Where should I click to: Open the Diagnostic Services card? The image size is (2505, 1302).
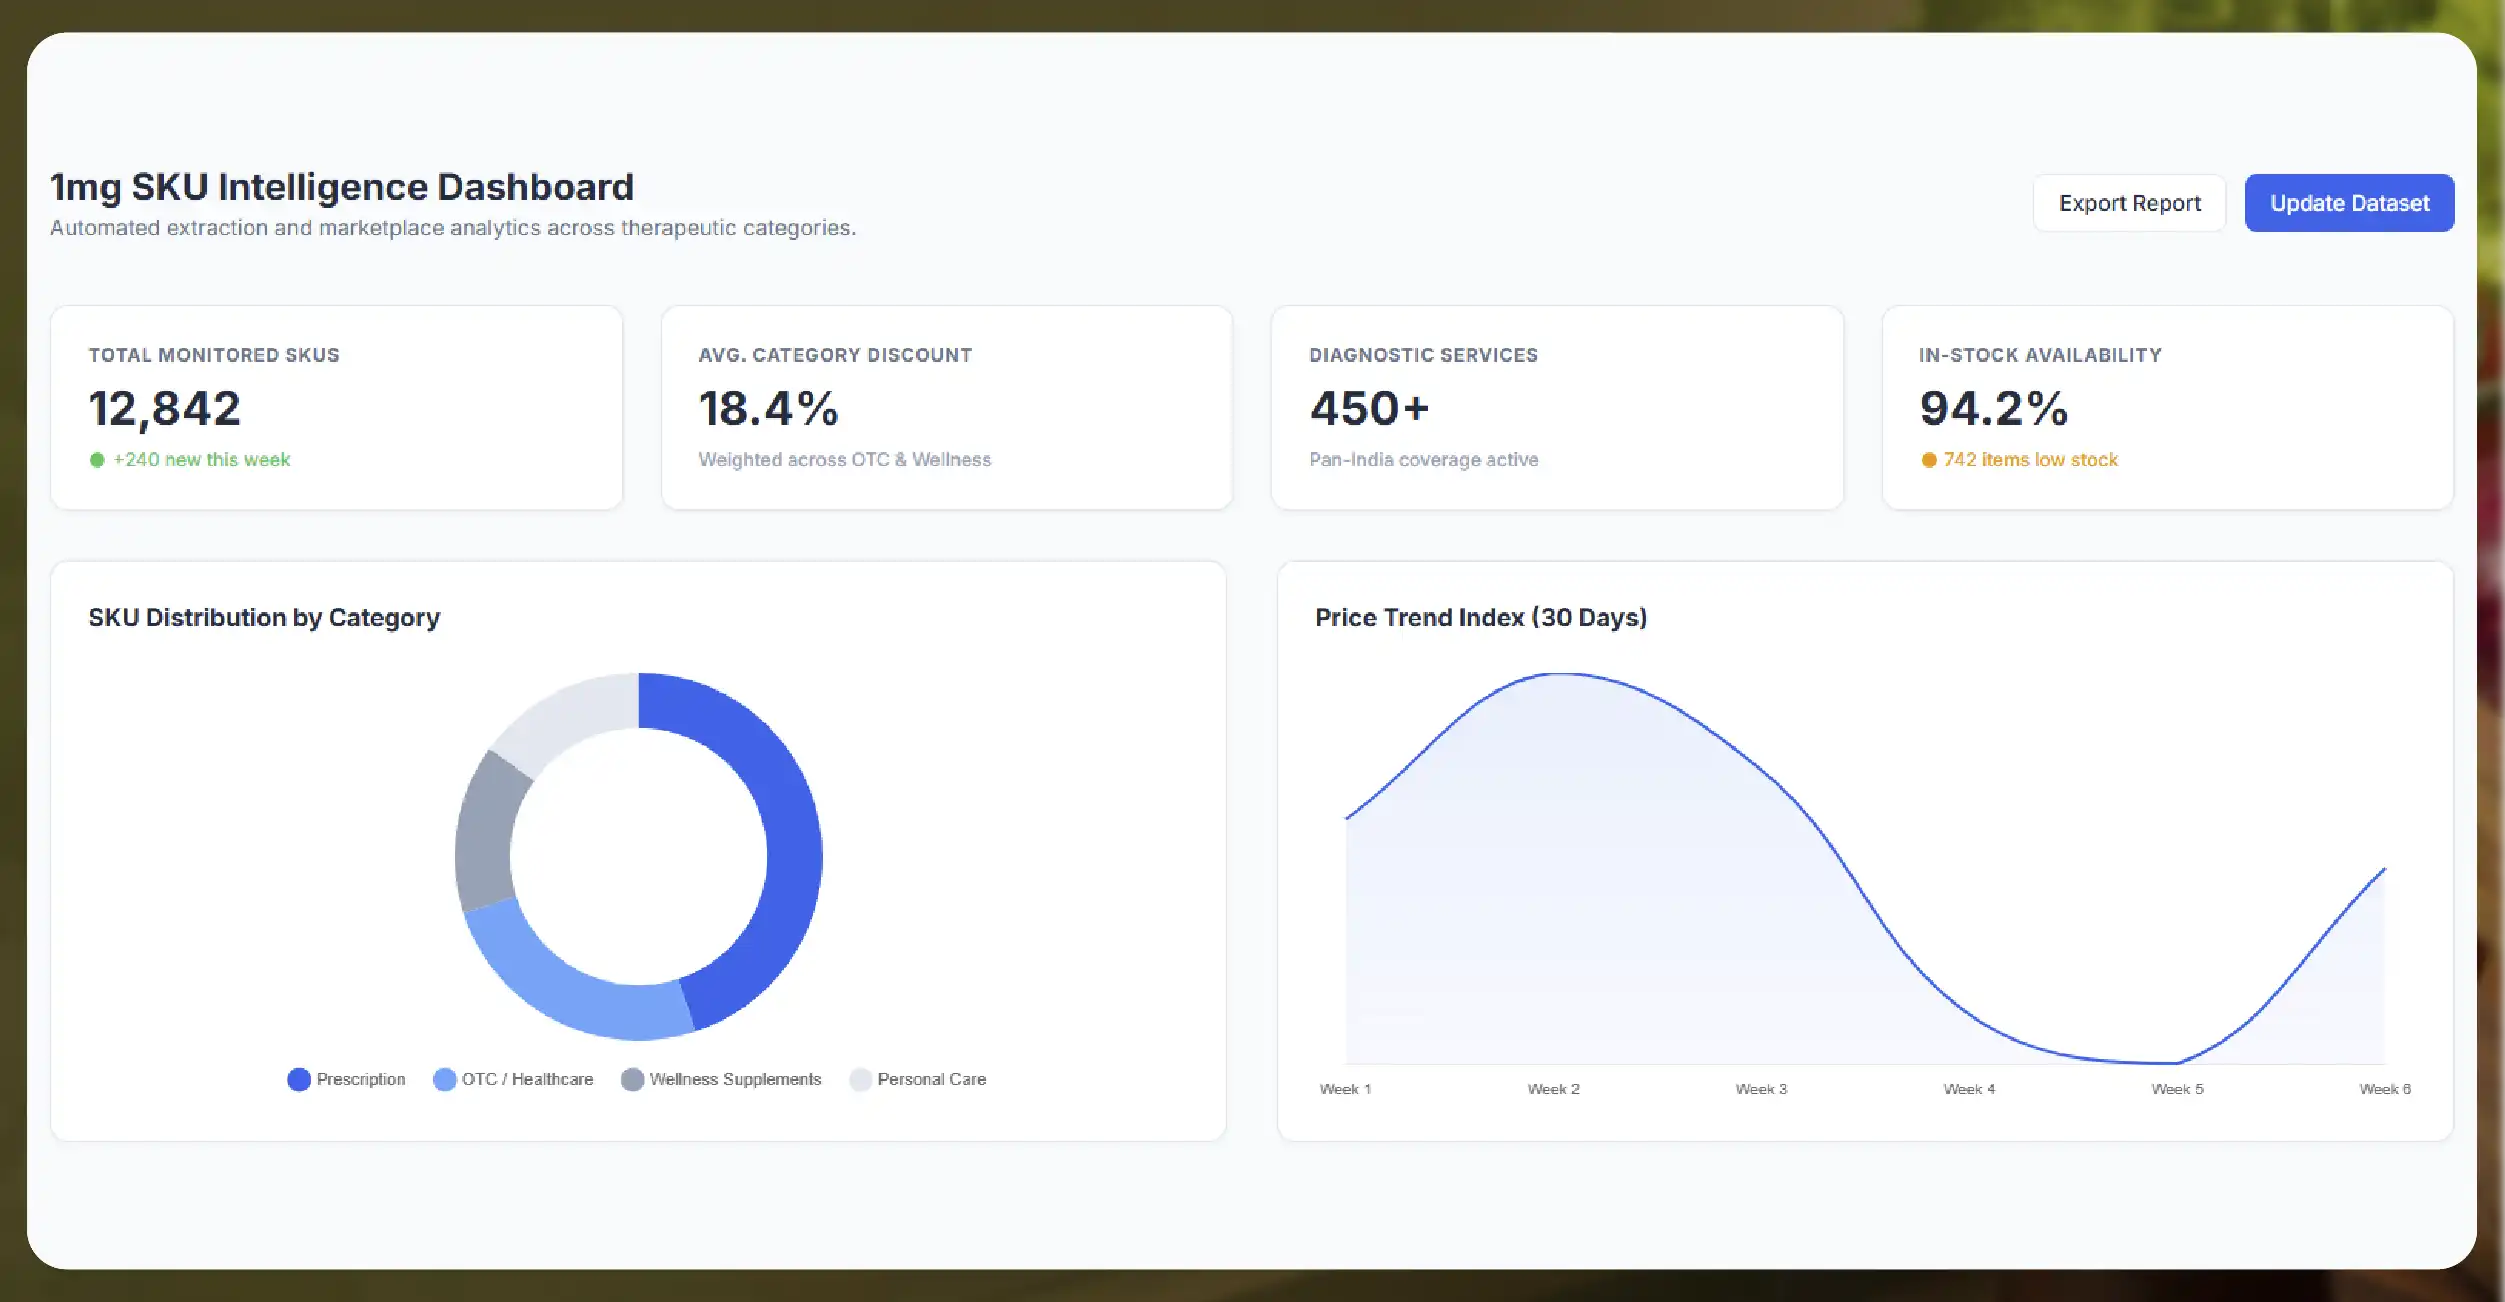pos(1556,408)
